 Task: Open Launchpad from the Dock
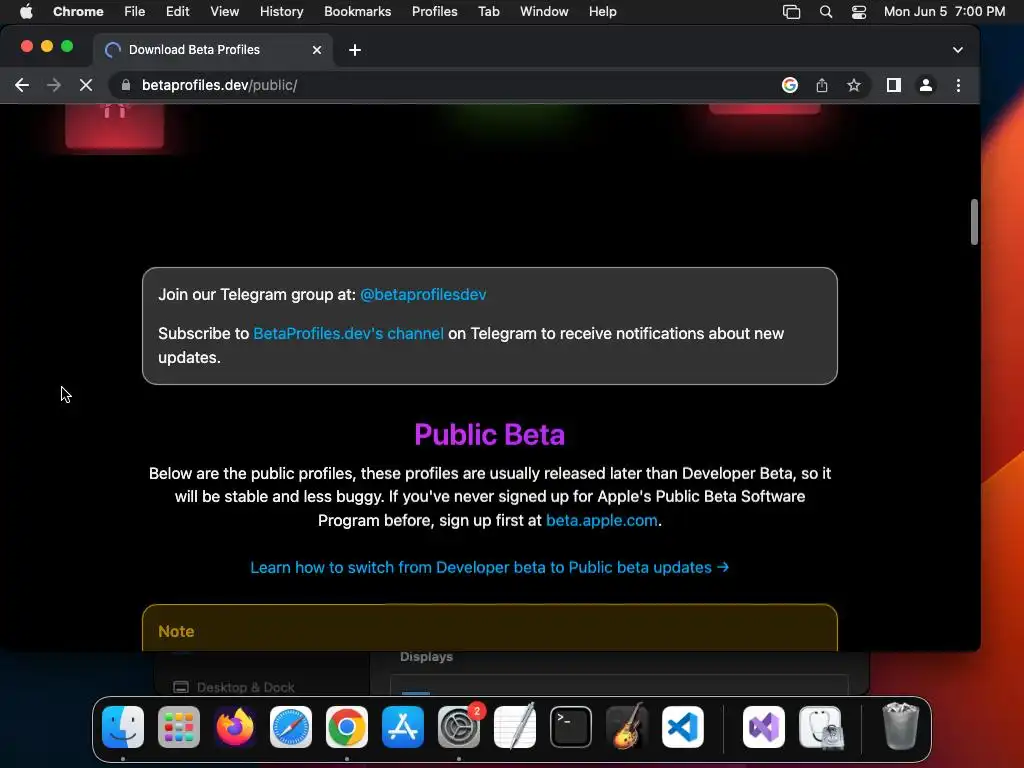[179, 727]
